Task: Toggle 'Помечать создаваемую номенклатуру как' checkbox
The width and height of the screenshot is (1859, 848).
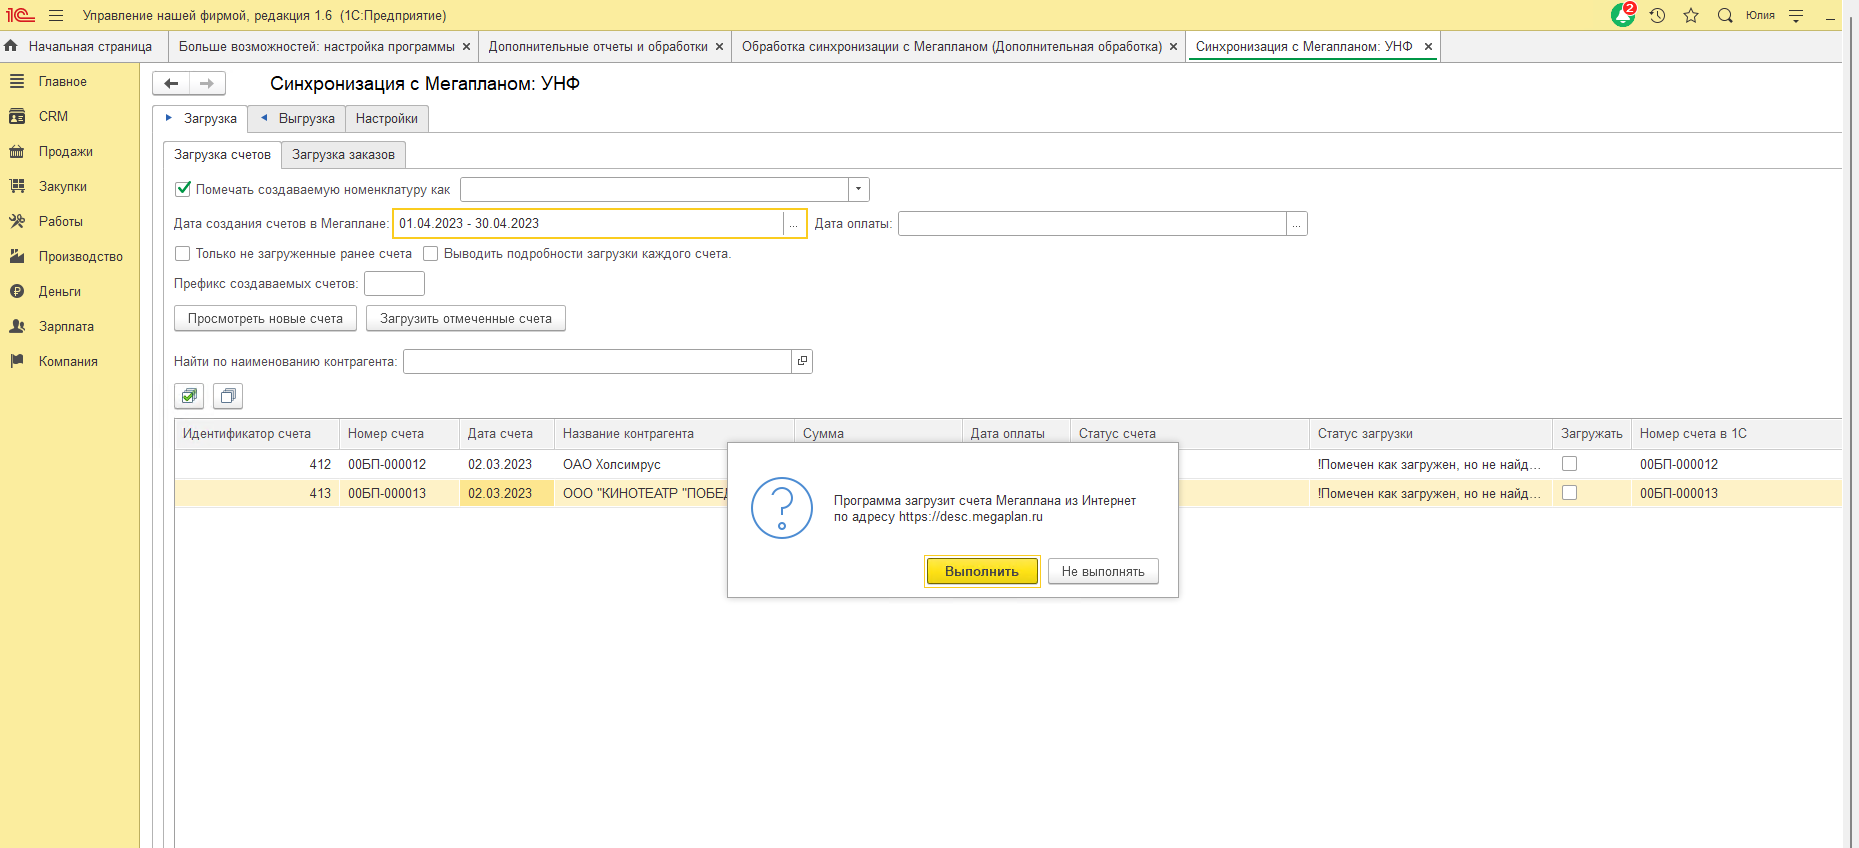Action: [183, 189]
